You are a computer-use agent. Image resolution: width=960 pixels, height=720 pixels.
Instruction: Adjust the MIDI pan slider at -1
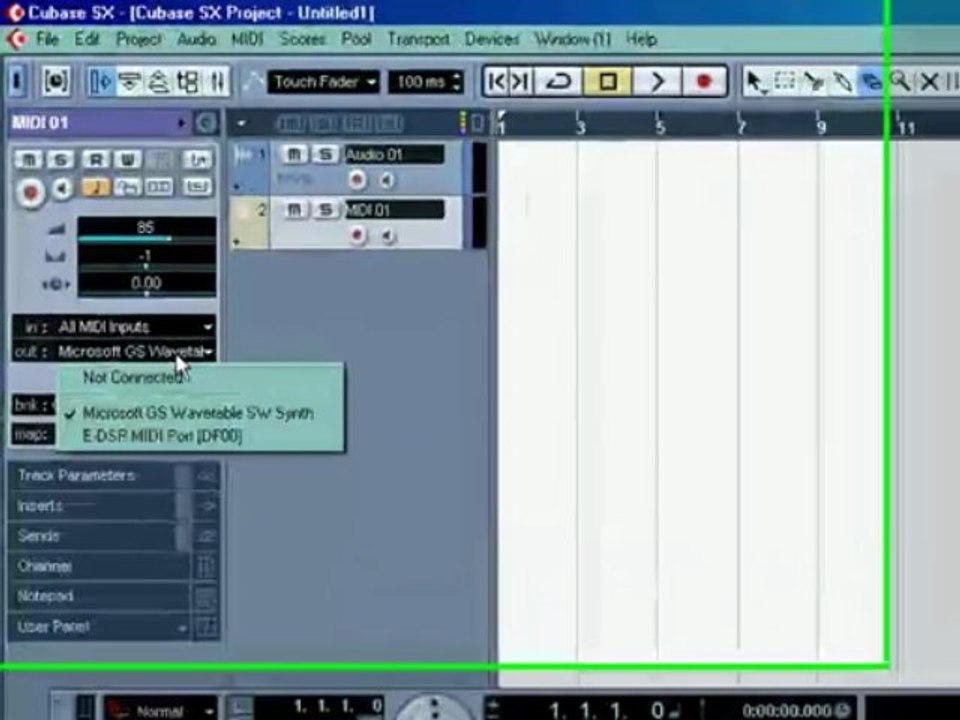146,257
